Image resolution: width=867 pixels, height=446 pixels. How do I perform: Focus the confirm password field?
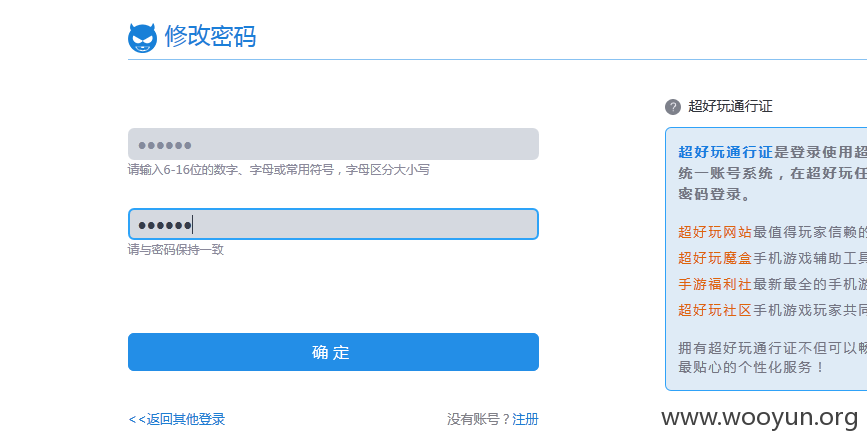tap(333, 224)
